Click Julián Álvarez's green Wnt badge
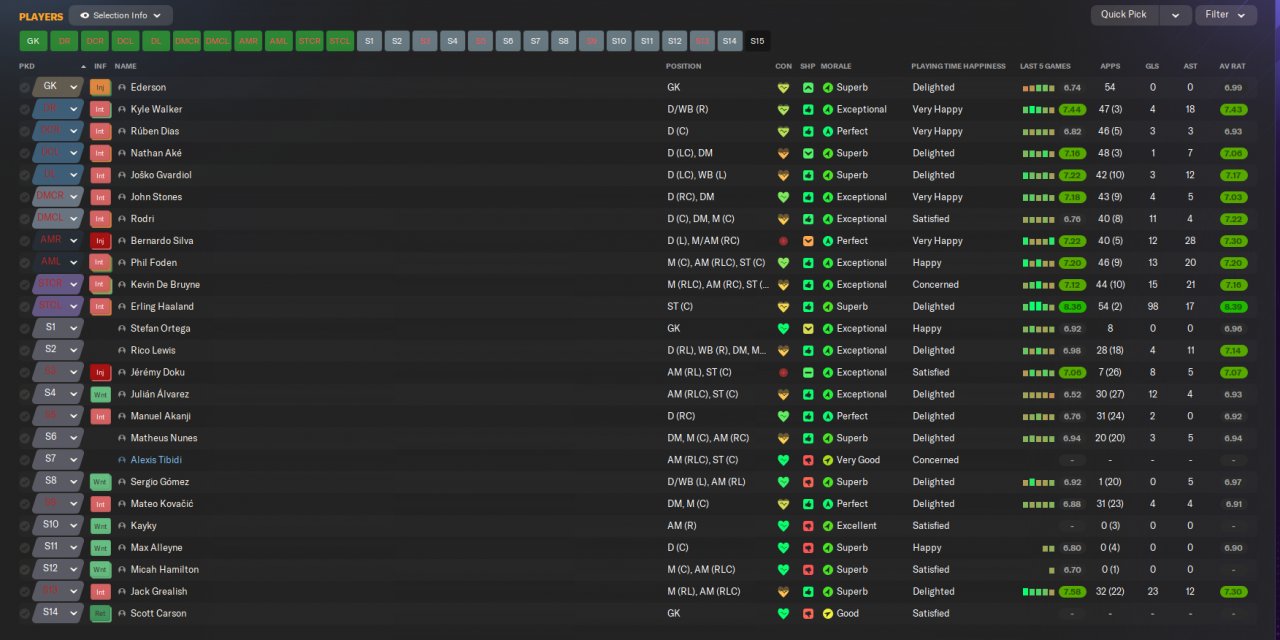The image size is (1280, 640). click(x=100, y=394)
